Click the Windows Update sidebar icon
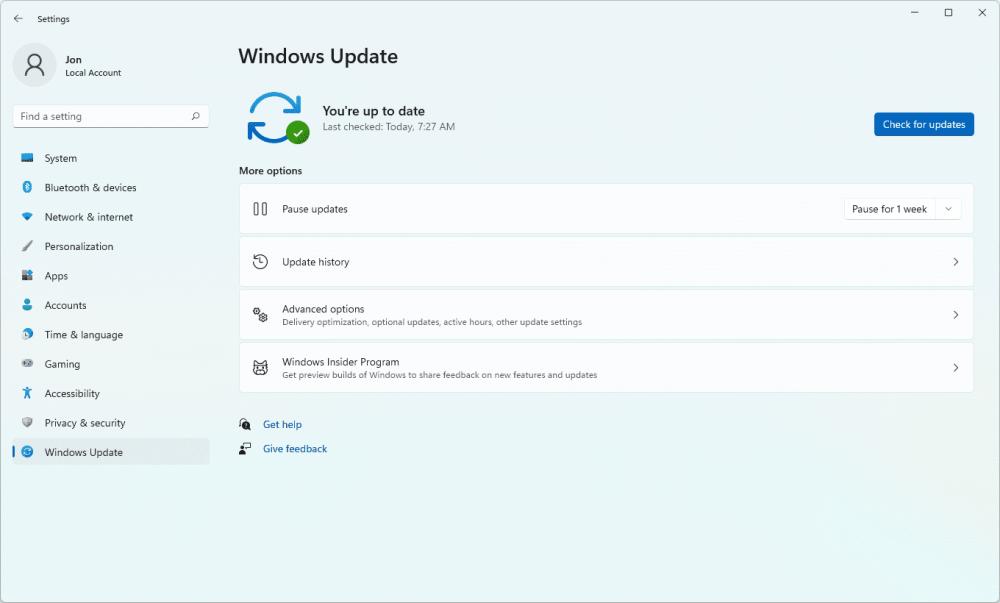This screenshot has height=603, width=1000. click(27, 451)
